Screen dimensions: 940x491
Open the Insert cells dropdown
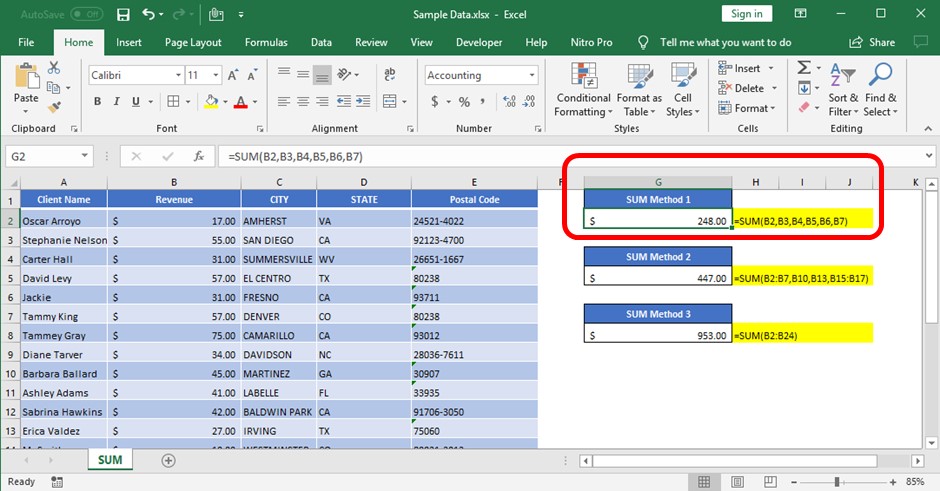click(x=771, y=68)
